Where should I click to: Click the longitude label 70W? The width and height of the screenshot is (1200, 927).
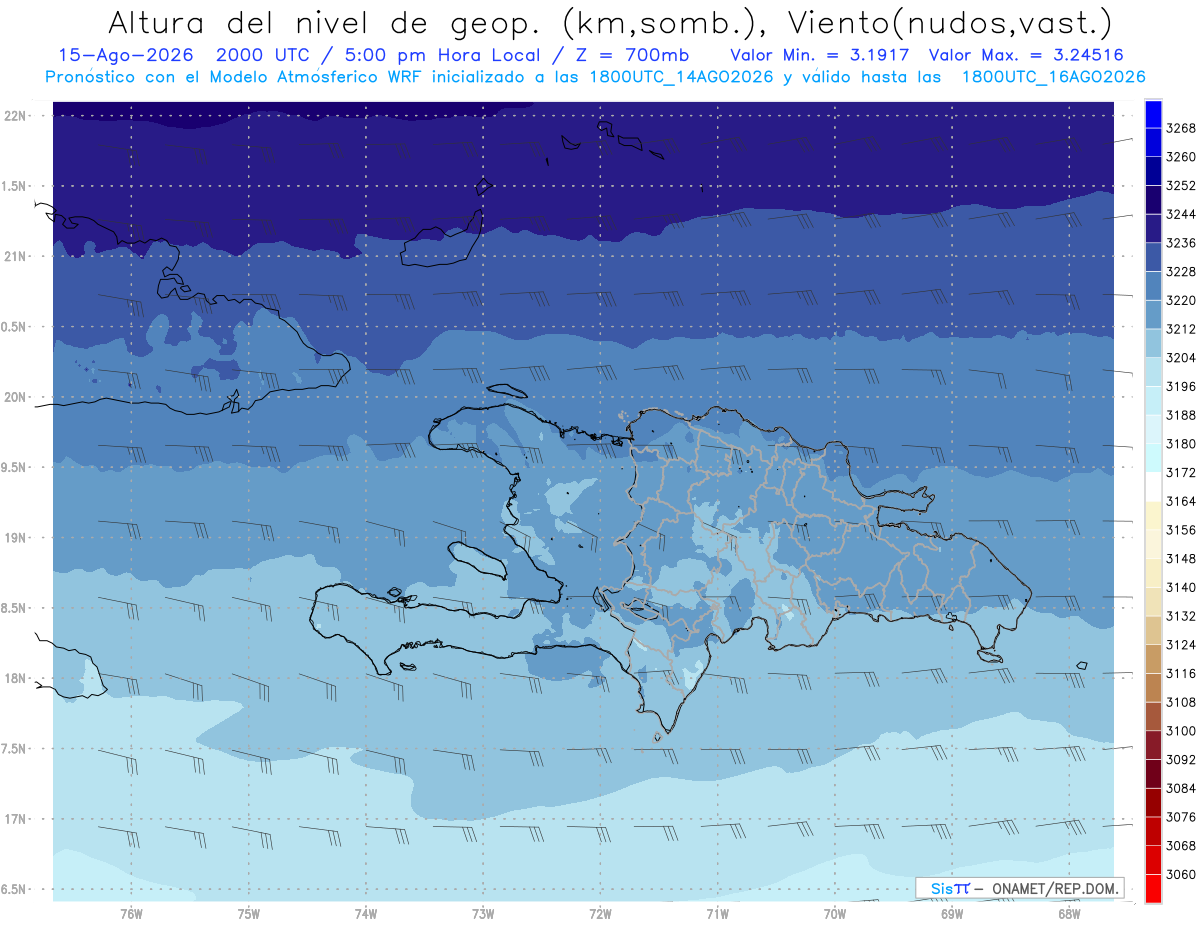point(835,913)
